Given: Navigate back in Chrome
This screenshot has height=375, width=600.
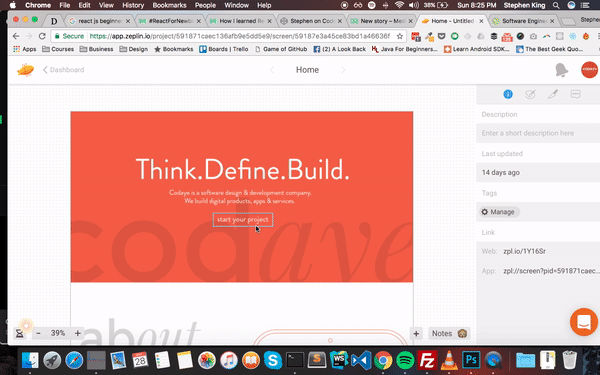Looking at the screenshot, I should (16, 36).
